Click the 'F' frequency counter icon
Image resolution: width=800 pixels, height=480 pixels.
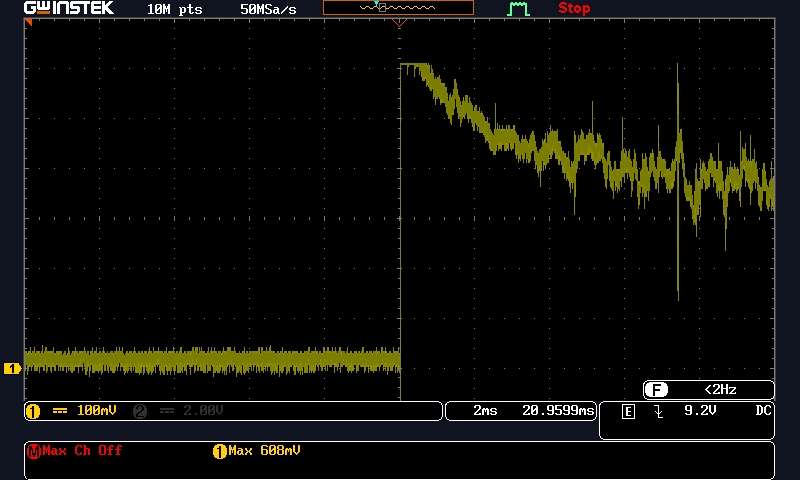(x=656, y=390)
